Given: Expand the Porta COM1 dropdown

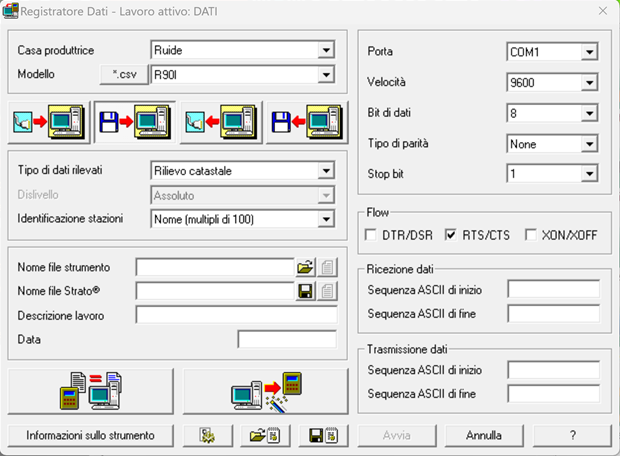Looking at the screenshot, I should click(x=589, y=51).
